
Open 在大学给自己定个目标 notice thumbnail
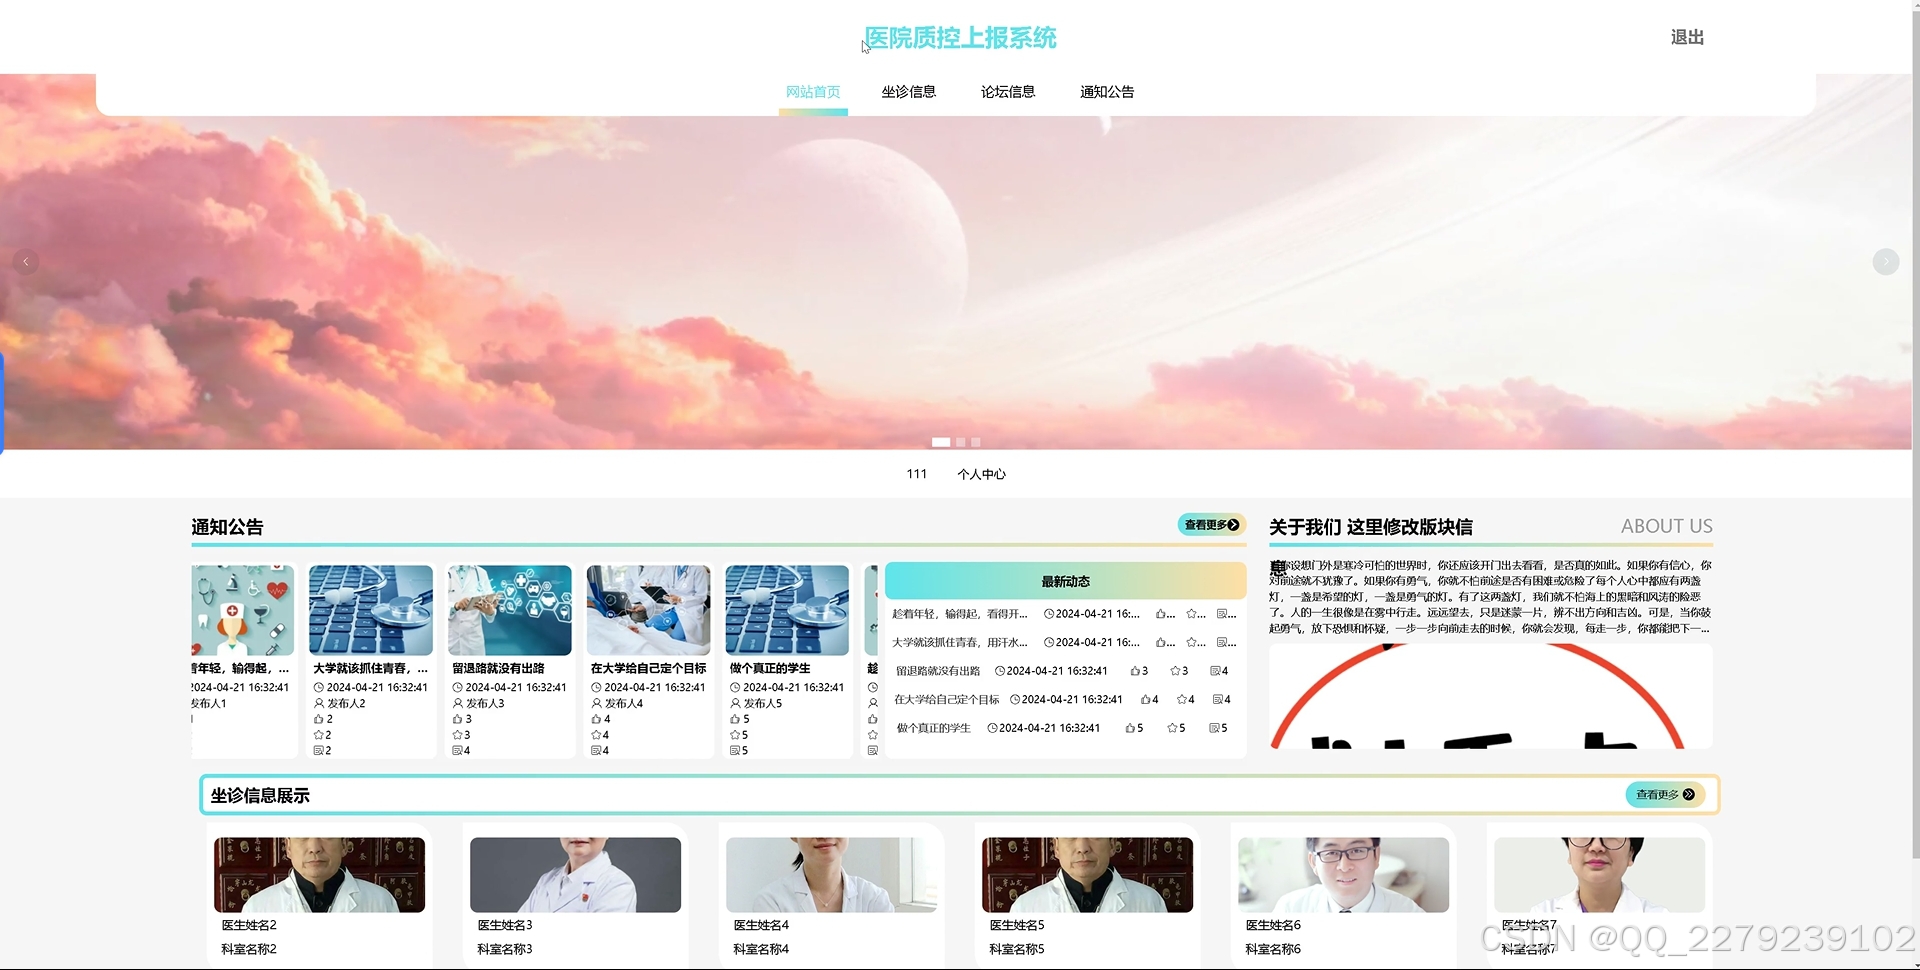(x=648, y=610)
